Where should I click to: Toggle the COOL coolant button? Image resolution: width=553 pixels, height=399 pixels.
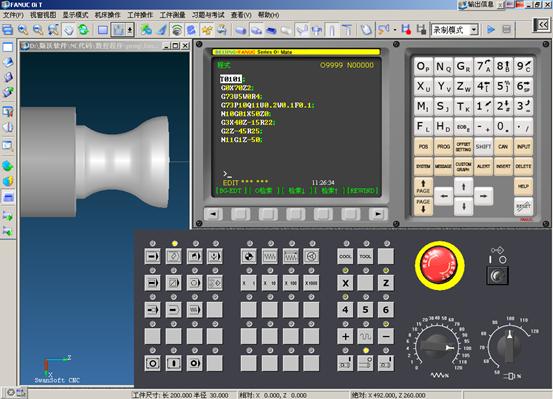tap(345, 256)
